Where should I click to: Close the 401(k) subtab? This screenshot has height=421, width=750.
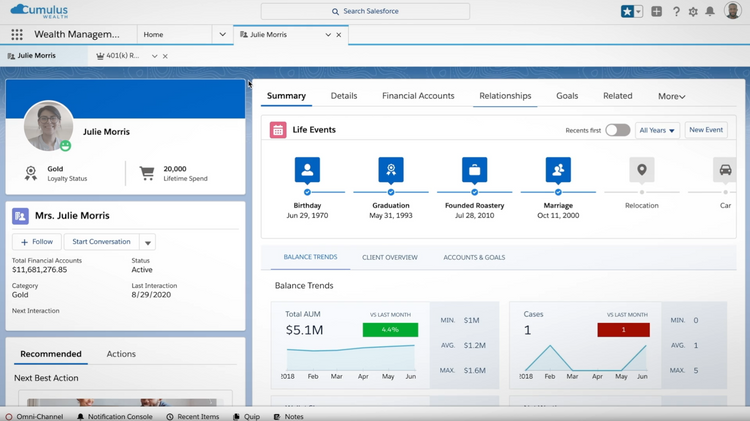pos(165,56)
